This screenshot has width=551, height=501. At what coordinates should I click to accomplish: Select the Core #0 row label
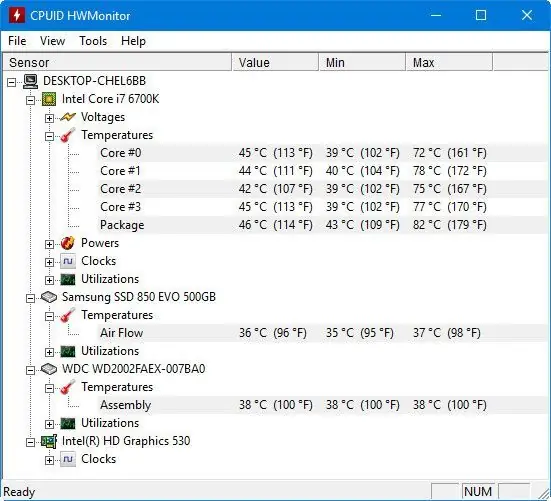coord(121,153)
